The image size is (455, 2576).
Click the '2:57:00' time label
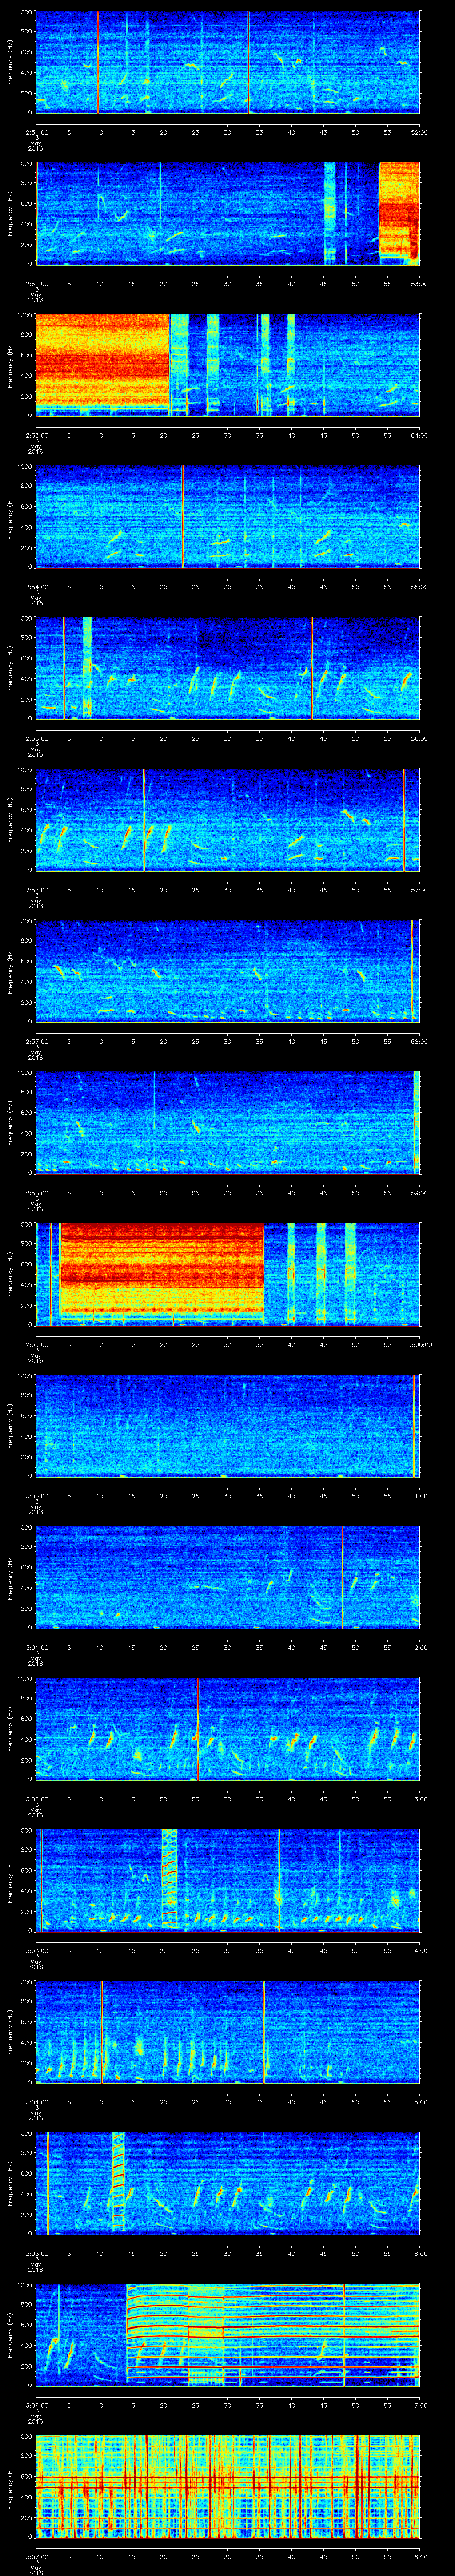[x=35, y=1041]
